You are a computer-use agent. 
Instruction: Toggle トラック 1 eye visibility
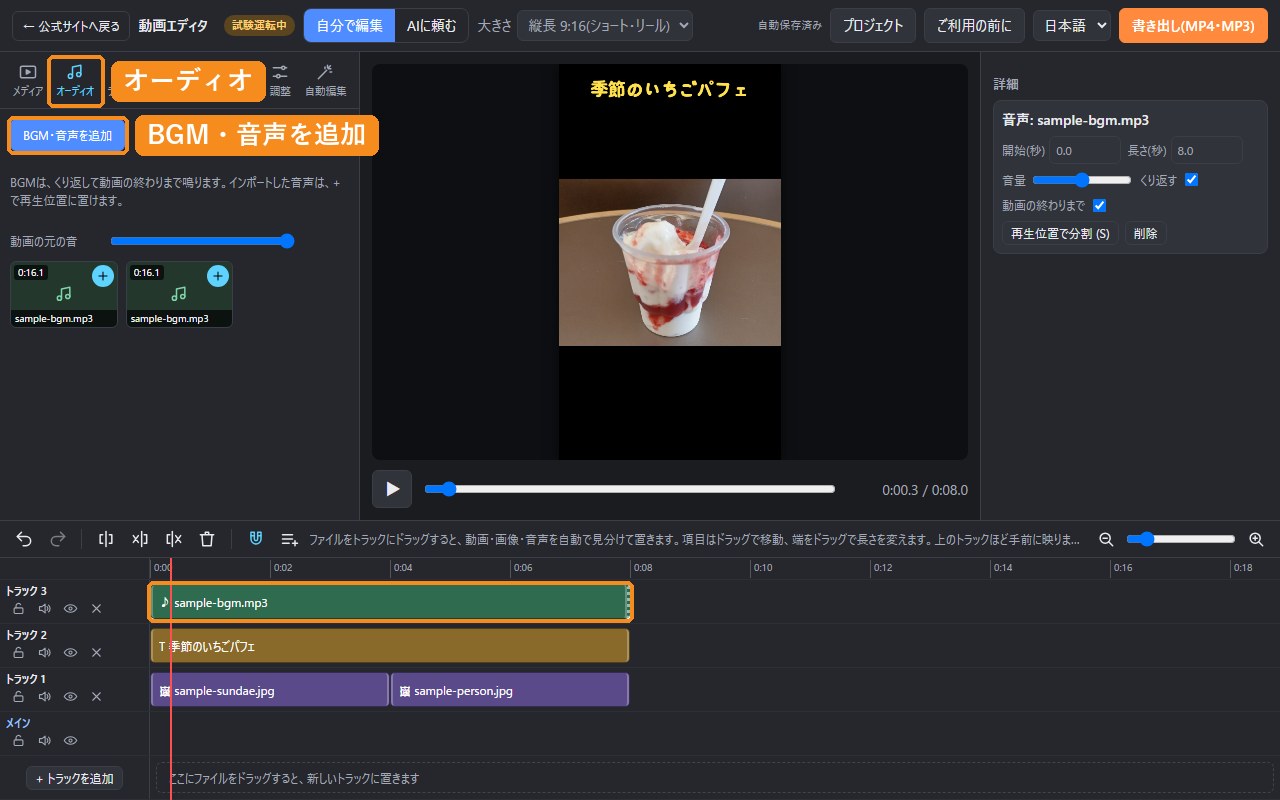pos(70,696)
